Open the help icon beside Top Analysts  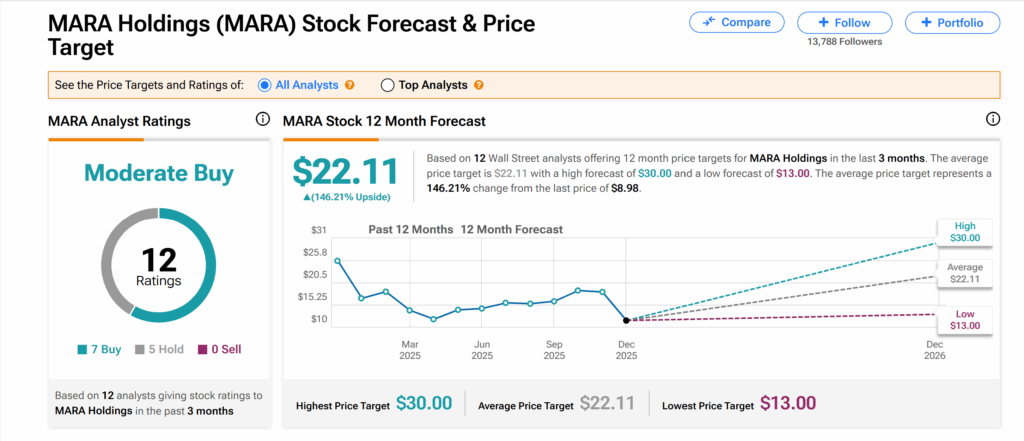pos(480,85)
